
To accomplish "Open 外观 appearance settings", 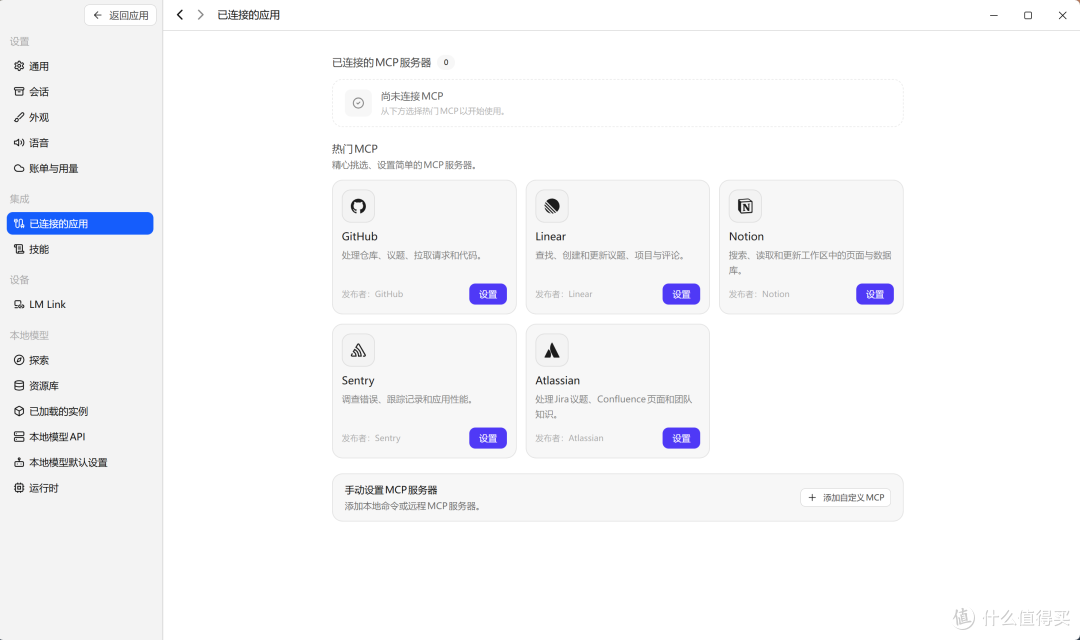I will point(80,117).
